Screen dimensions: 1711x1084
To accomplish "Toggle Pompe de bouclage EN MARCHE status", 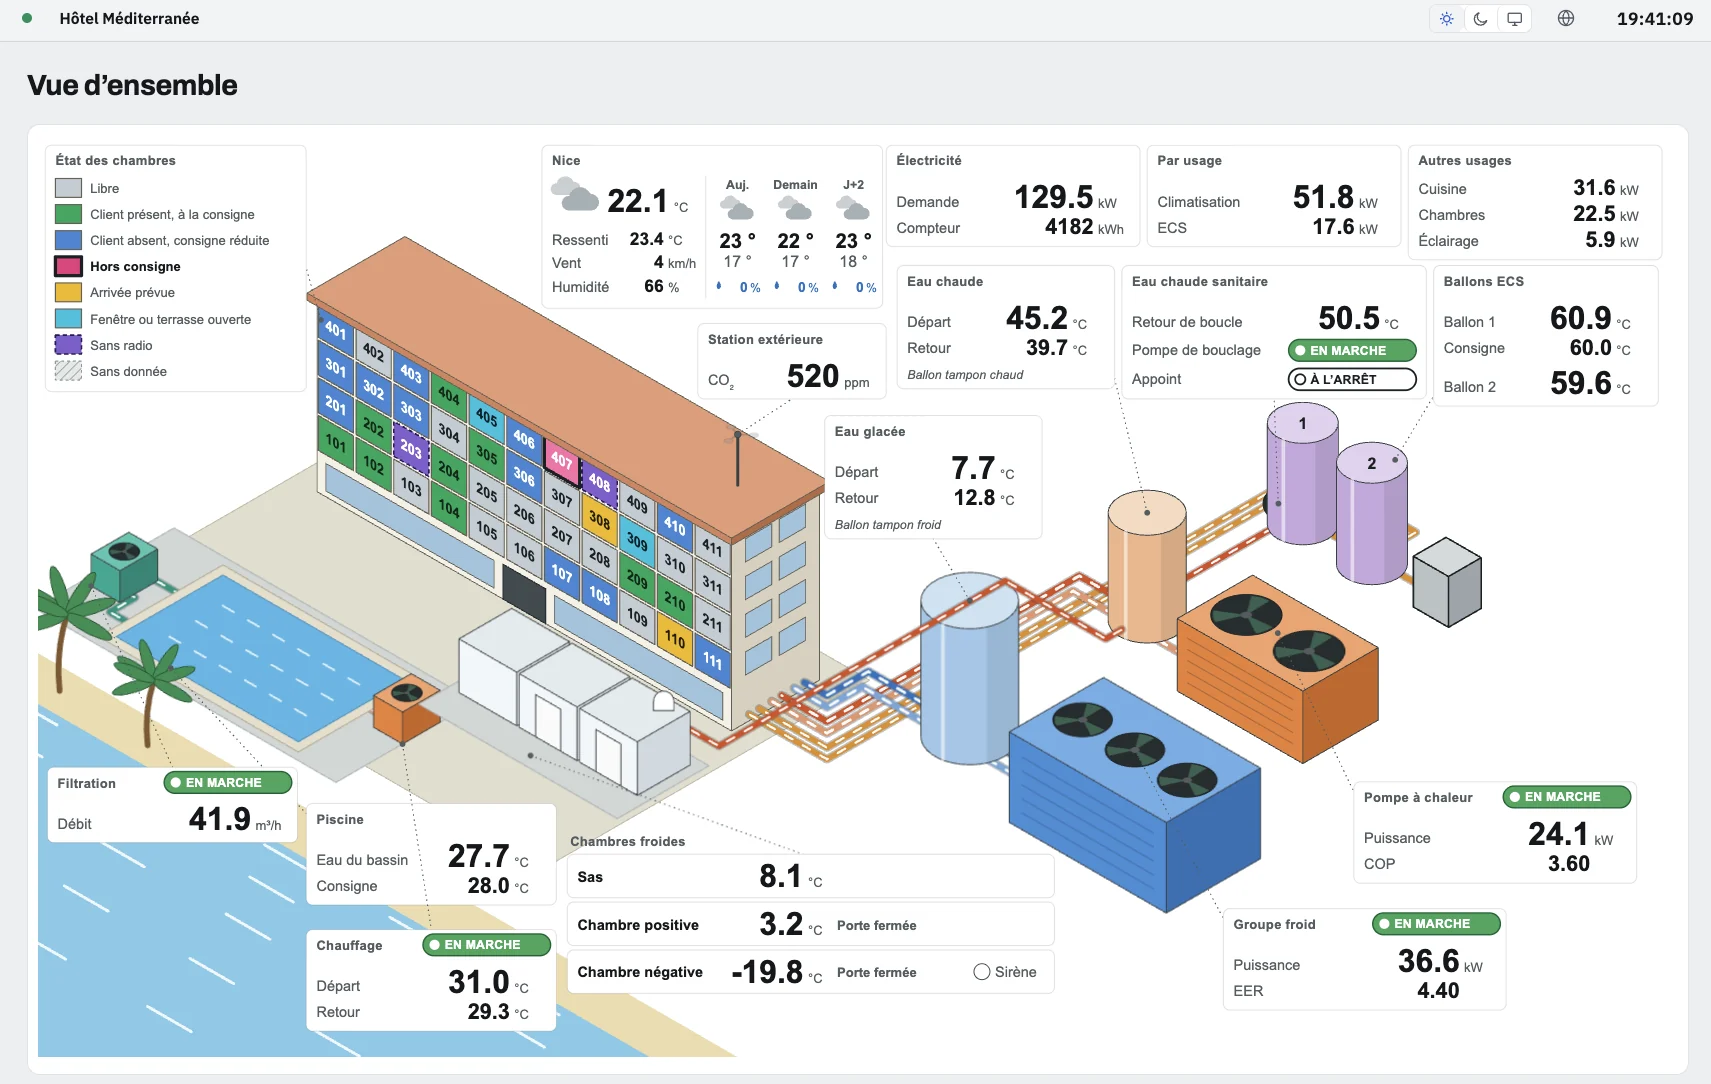I will [1352, 350].
